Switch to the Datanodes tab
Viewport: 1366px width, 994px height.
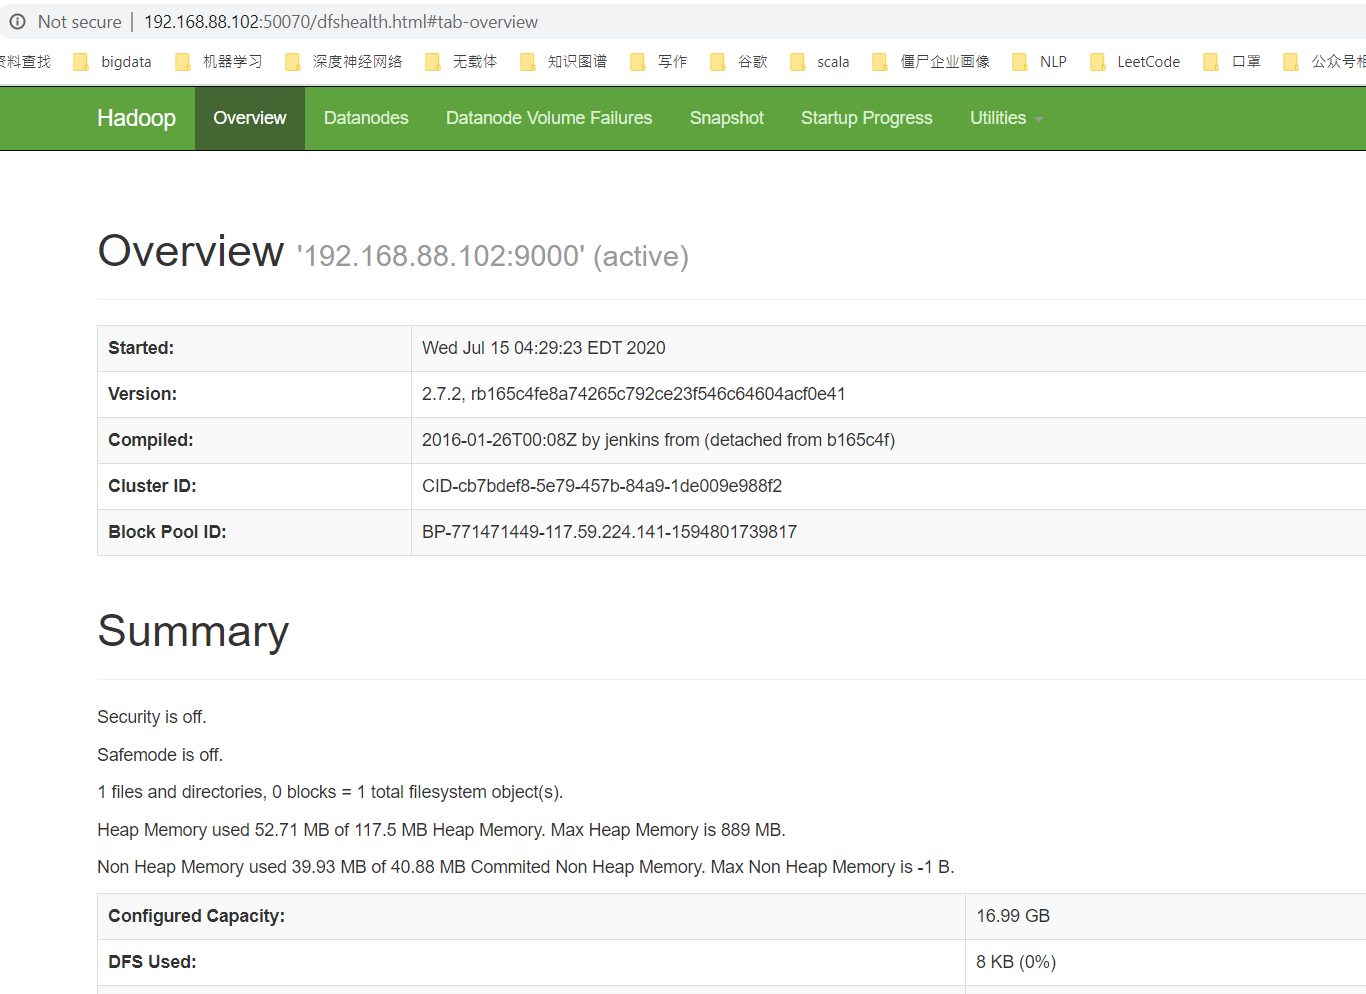pos(366,118)
